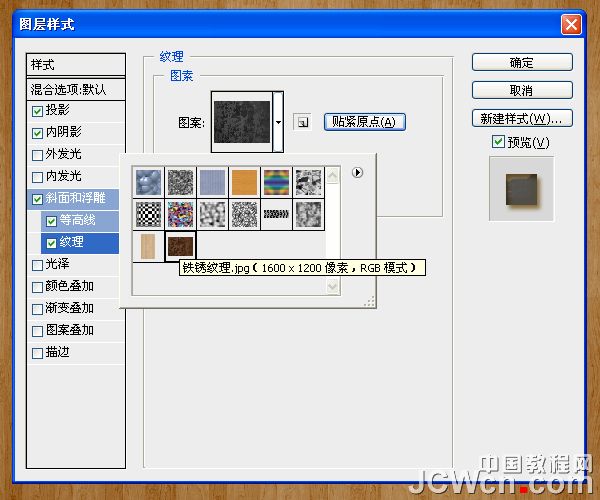Viewport: 600px width, 500px height.
Task: Toggle the 纹理 texture checkbox
Action: pos(51,243)
